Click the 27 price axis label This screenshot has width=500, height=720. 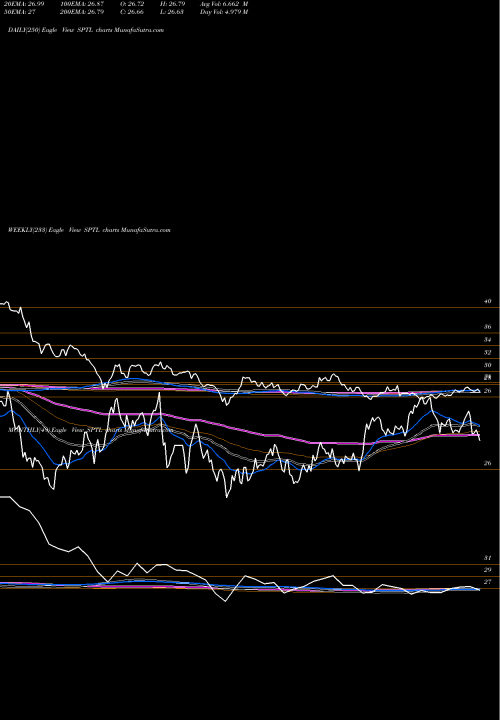click(488, 582)
